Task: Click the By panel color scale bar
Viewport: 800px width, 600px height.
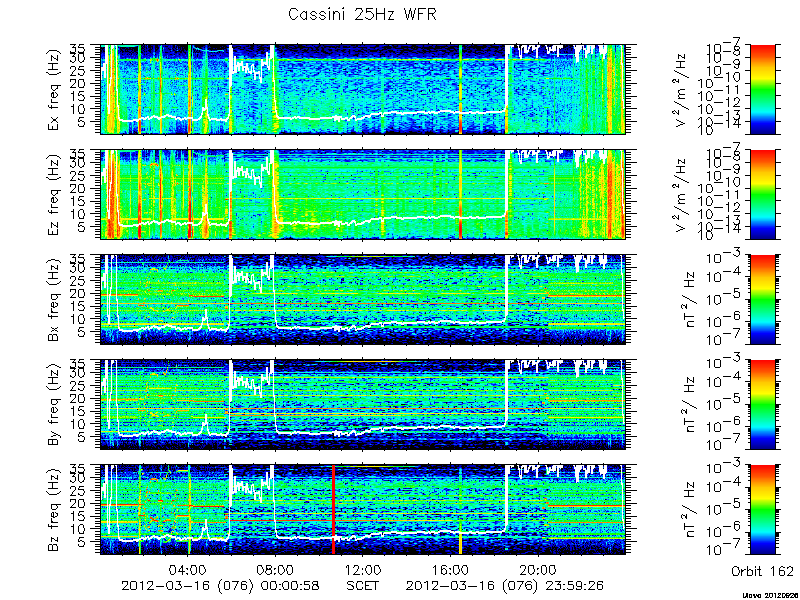Action: coord(762,405)
